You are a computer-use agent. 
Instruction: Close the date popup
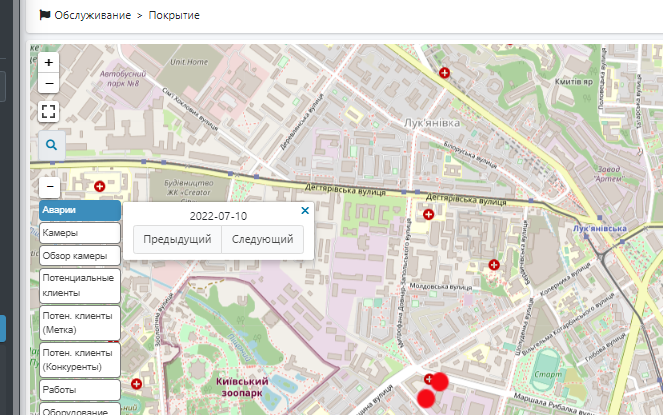[x=305, y=211]
